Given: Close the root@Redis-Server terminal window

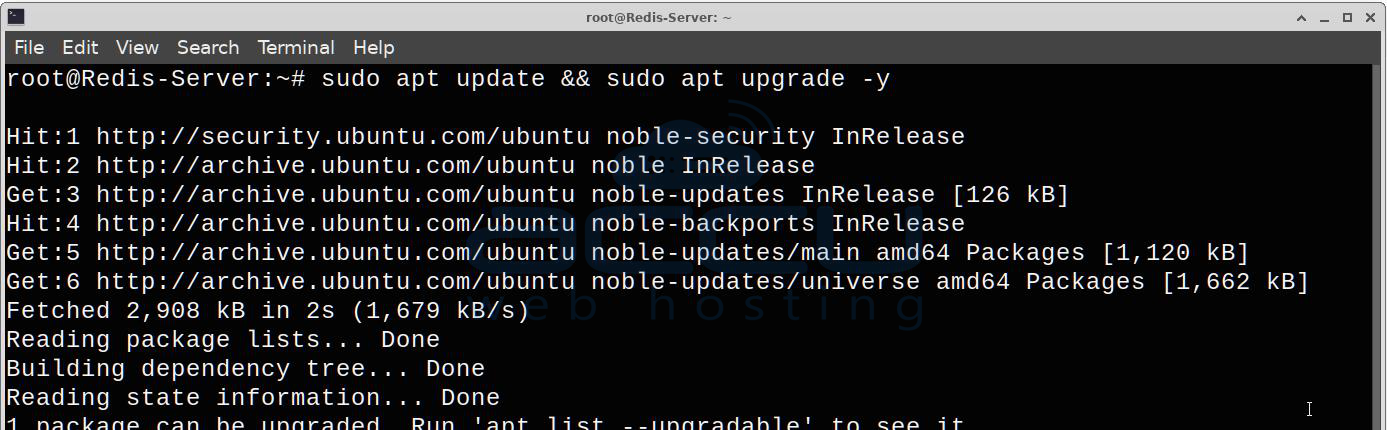Looking at the screenshot, I should (1368, 17).
